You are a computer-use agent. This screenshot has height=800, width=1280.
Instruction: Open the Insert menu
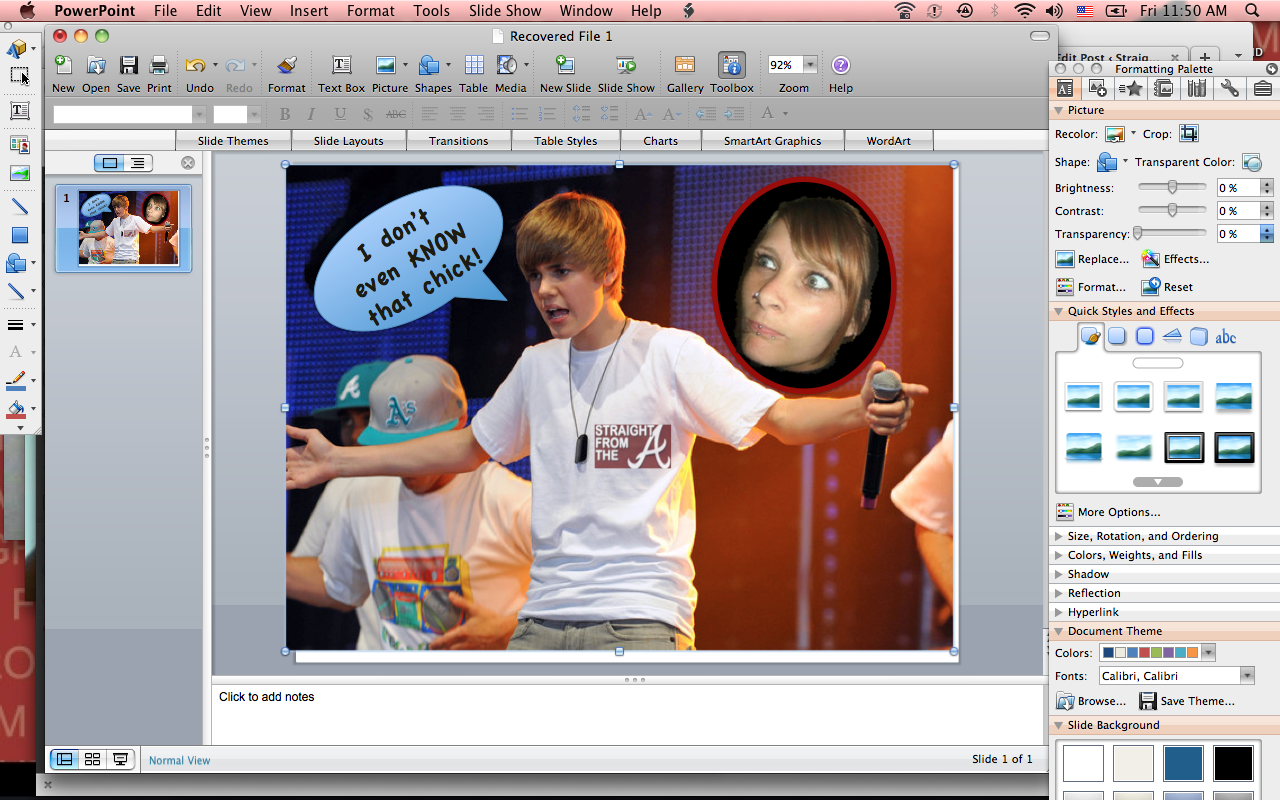pos(309,11)
